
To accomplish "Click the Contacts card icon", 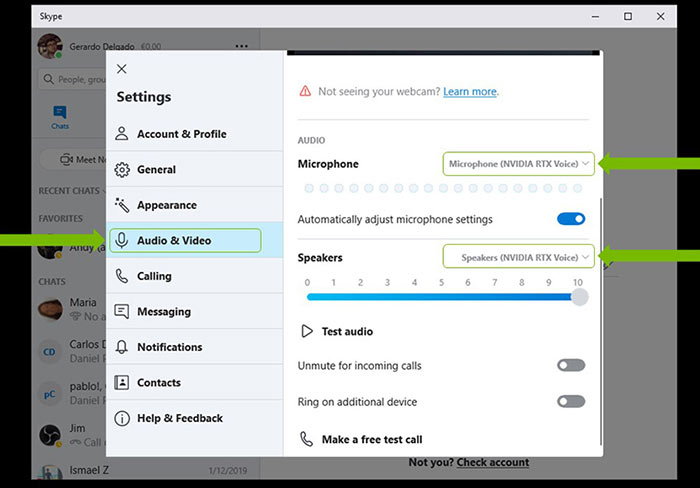I will [x=122, y=383].
